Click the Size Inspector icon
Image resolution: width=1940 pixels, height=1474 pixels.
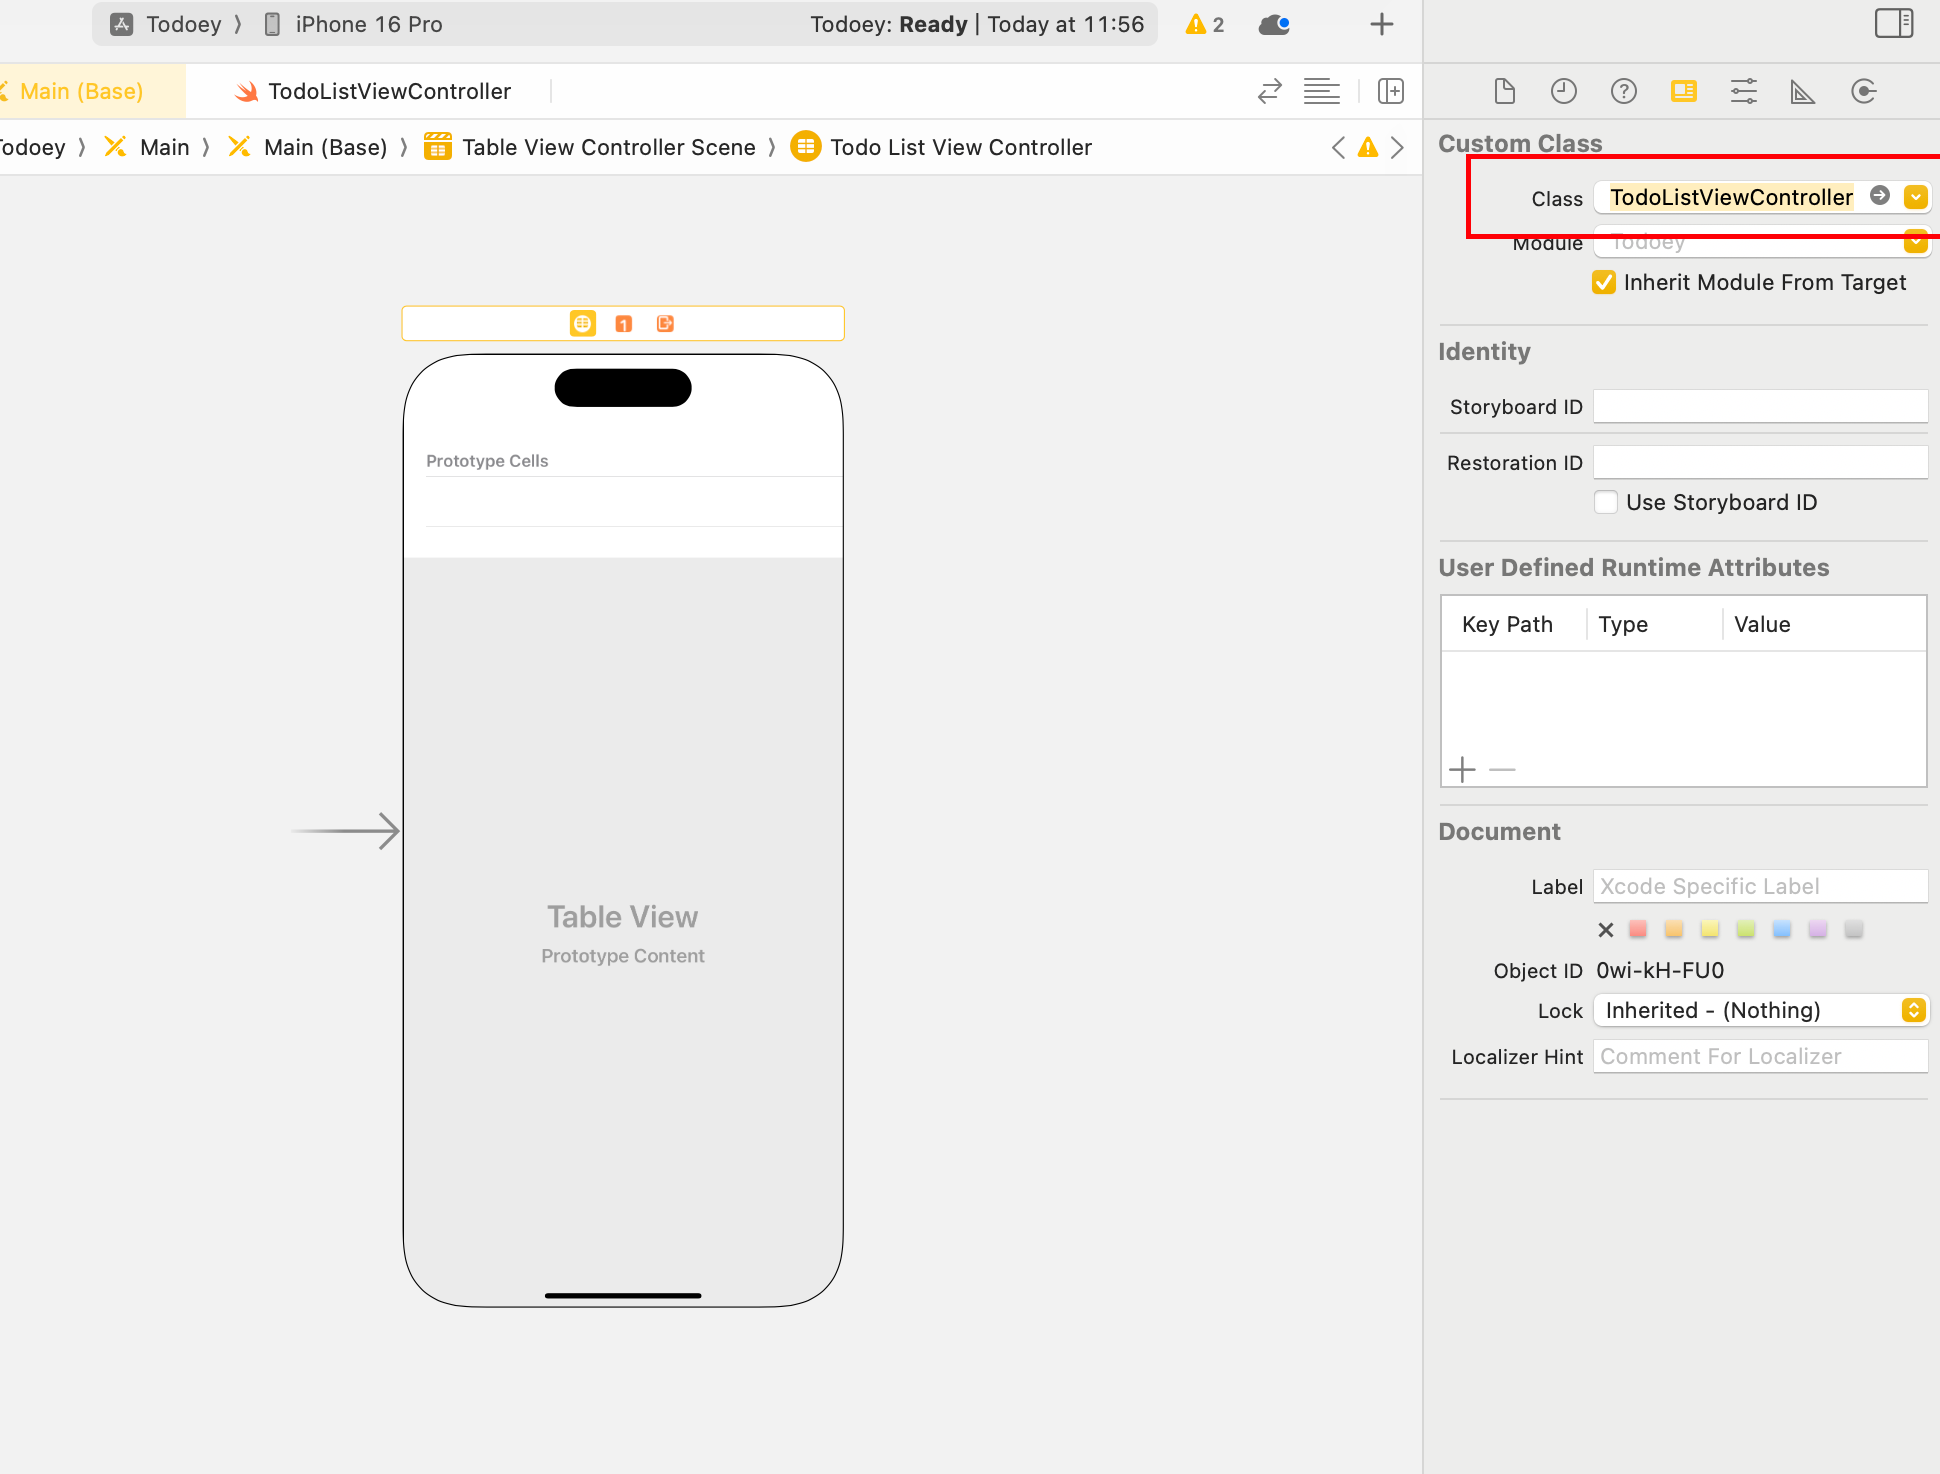(1801, 90)
